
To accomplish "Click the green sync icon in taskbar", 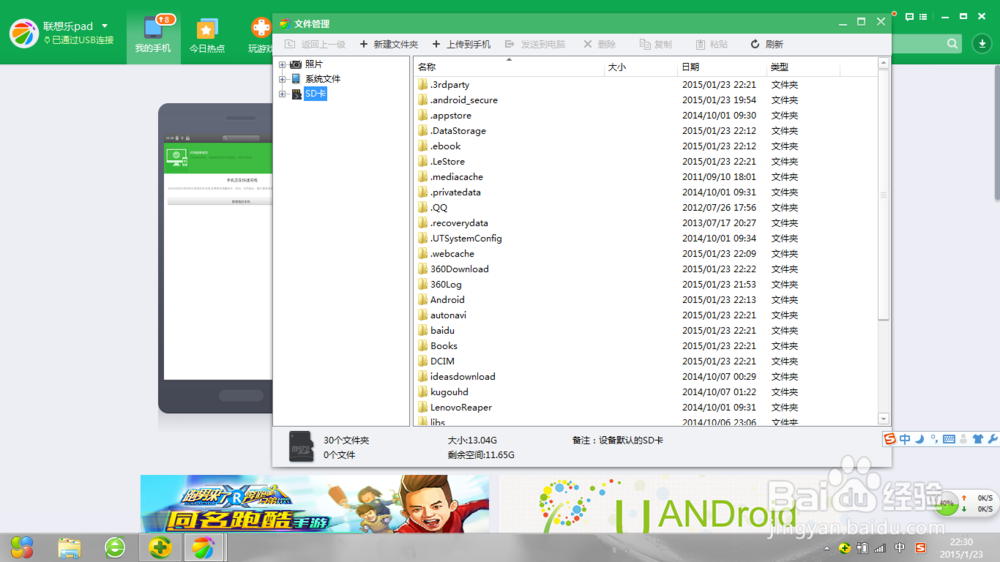I will point(115,547).
